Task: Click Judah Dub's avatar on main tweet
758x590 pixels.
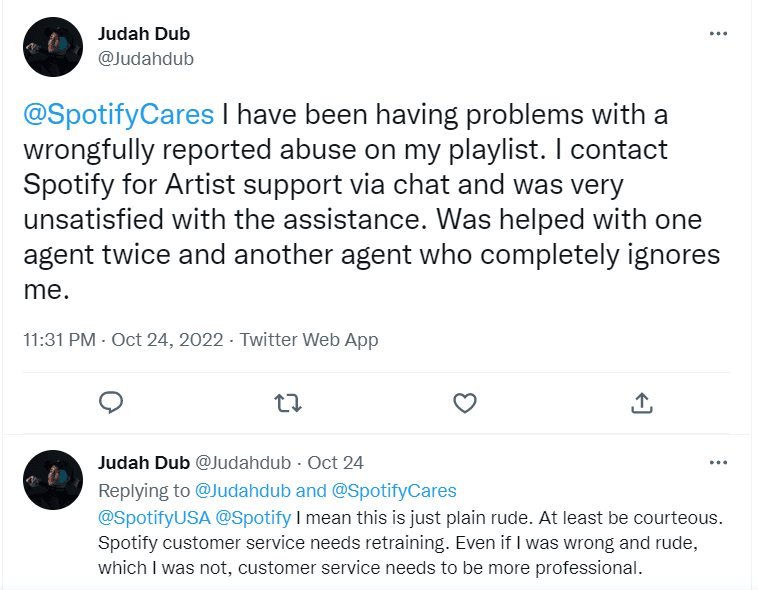Action: click(52, 47)
